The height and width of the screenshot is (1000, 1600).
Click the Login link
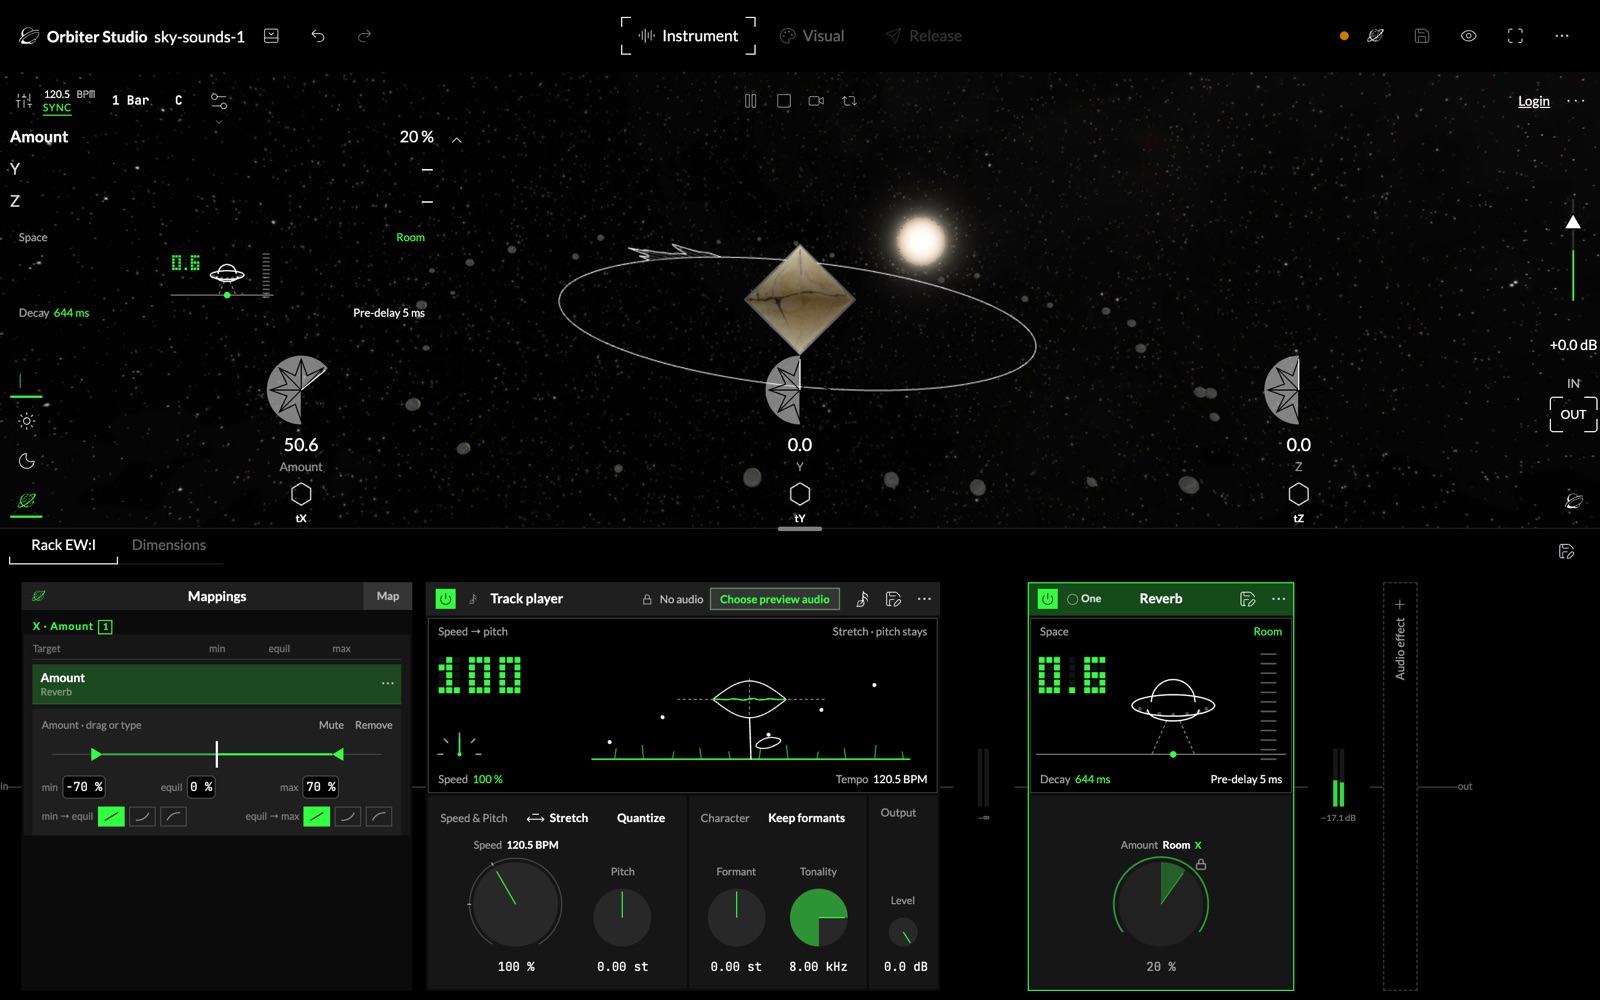pyautogui.click(x=1534, y=101)
